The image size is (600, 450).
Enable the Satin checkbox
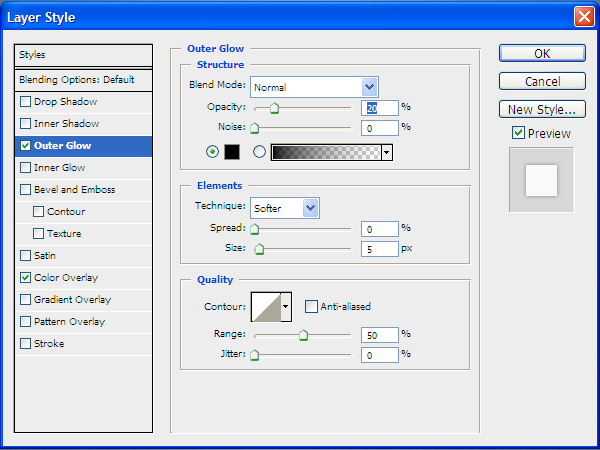coord(25,256)
